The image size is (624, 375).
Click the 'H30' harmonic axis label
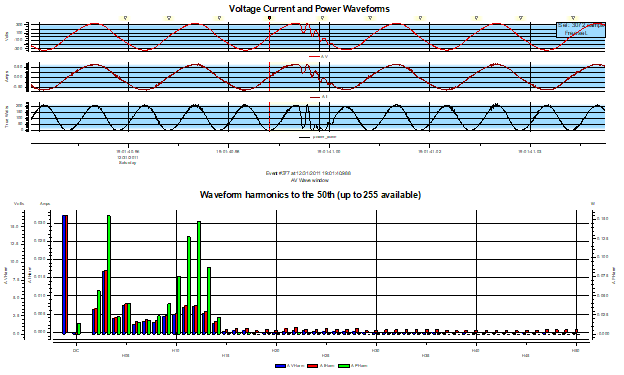tap(375, 351)
